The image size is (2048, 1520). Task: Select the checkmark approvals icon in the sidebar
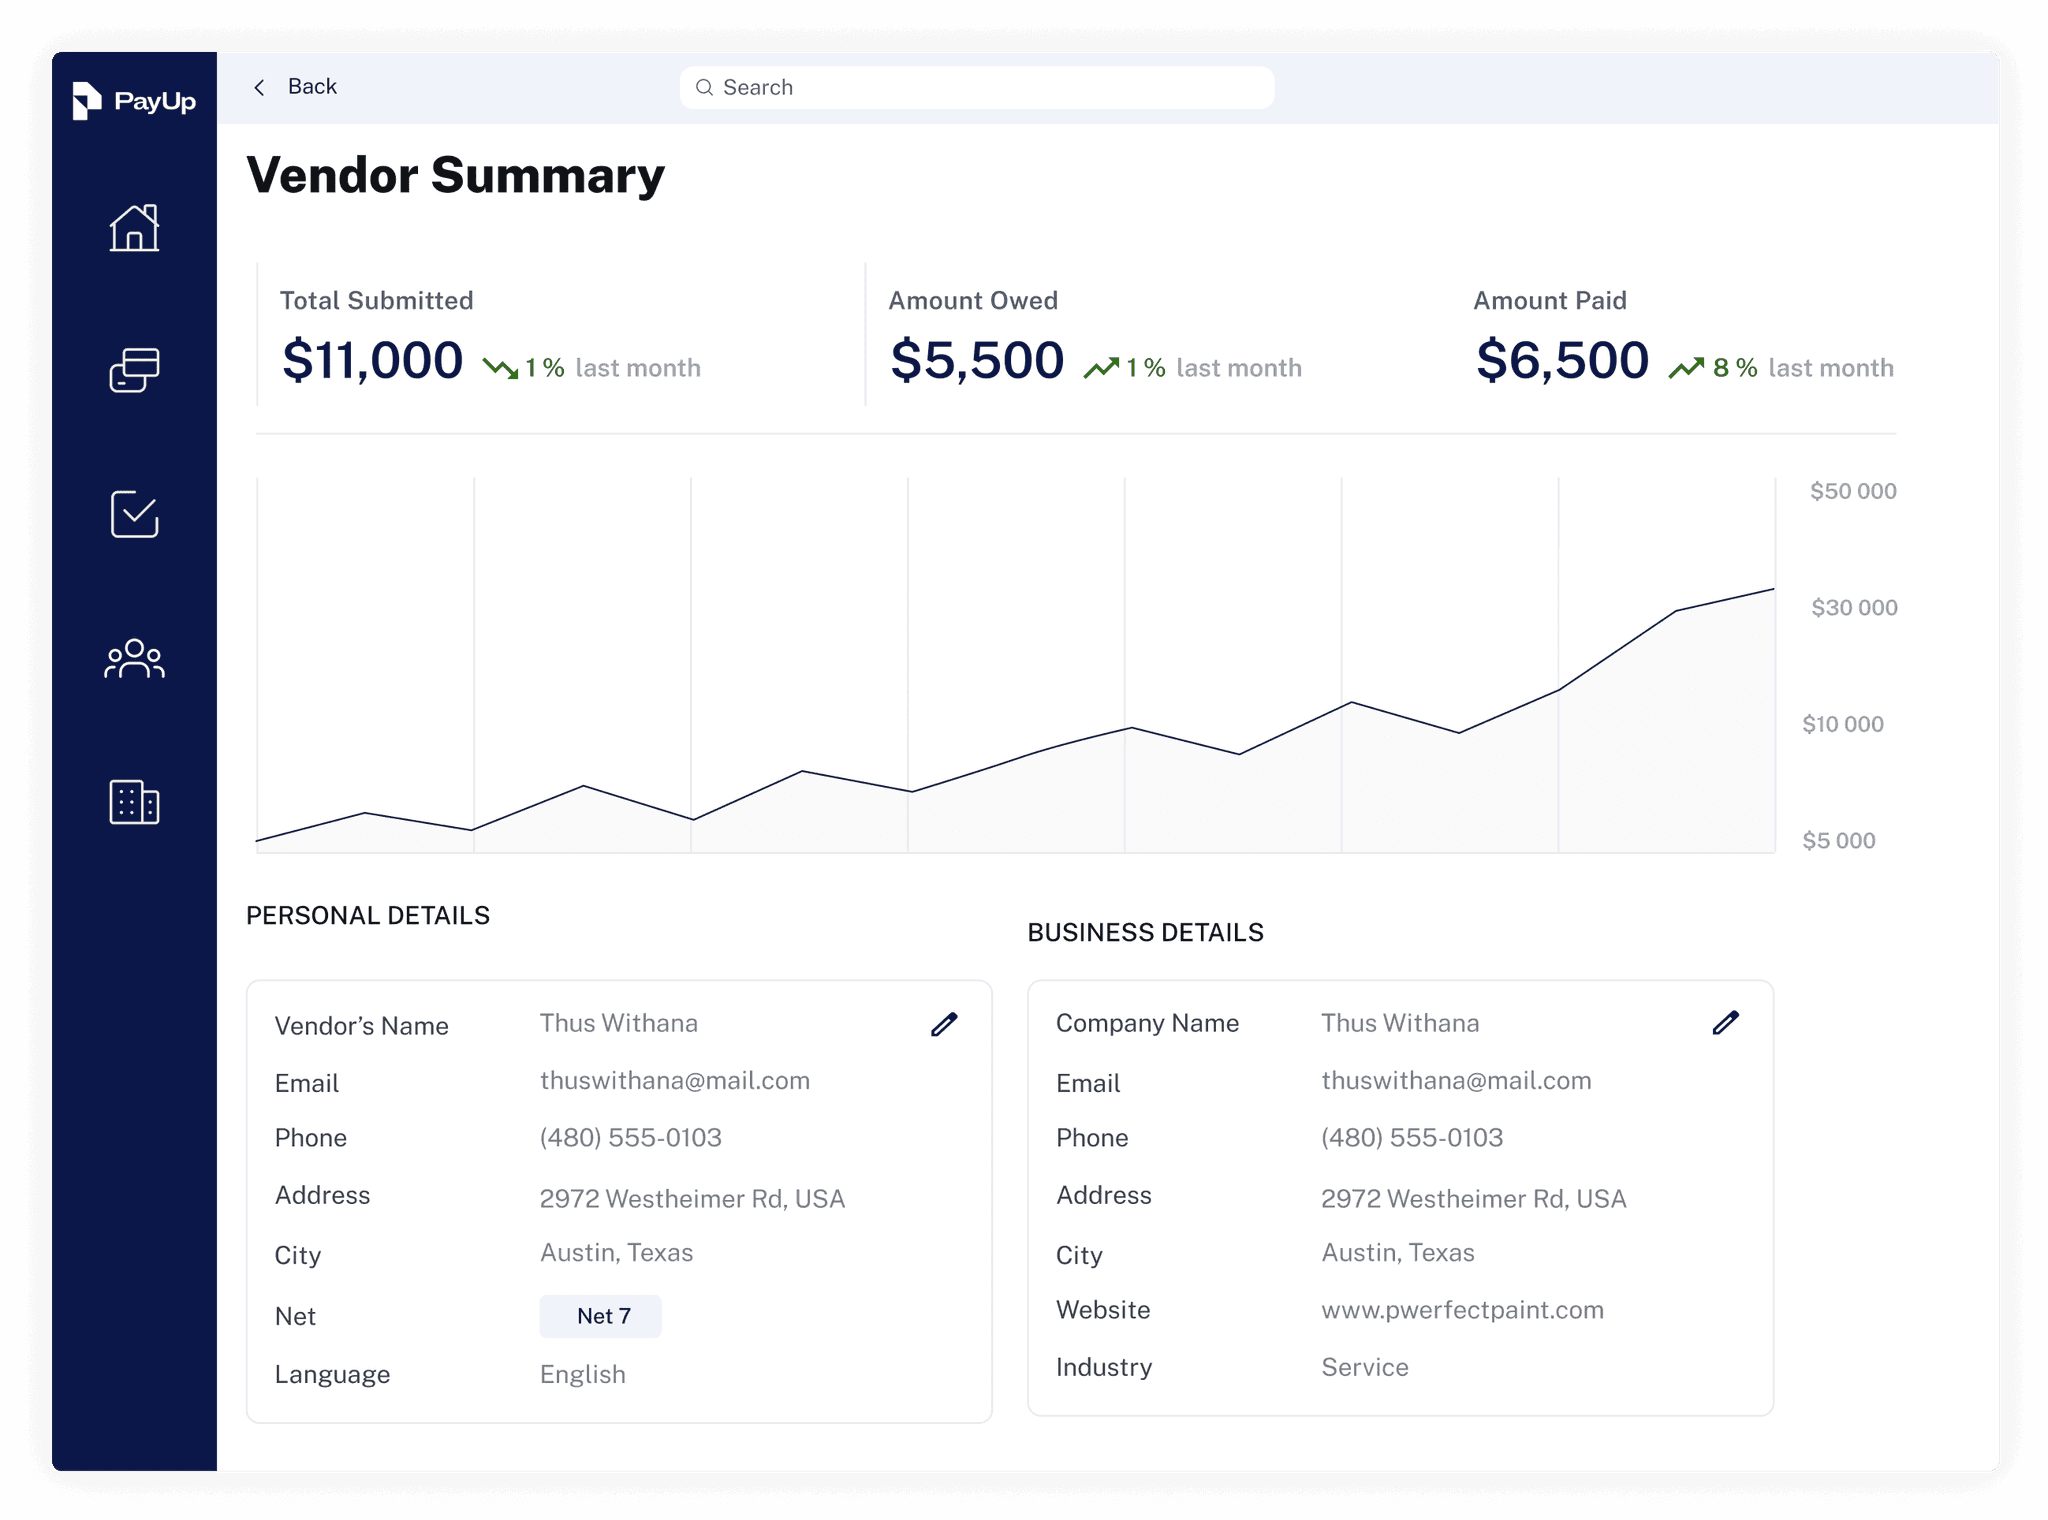(134, 514)
